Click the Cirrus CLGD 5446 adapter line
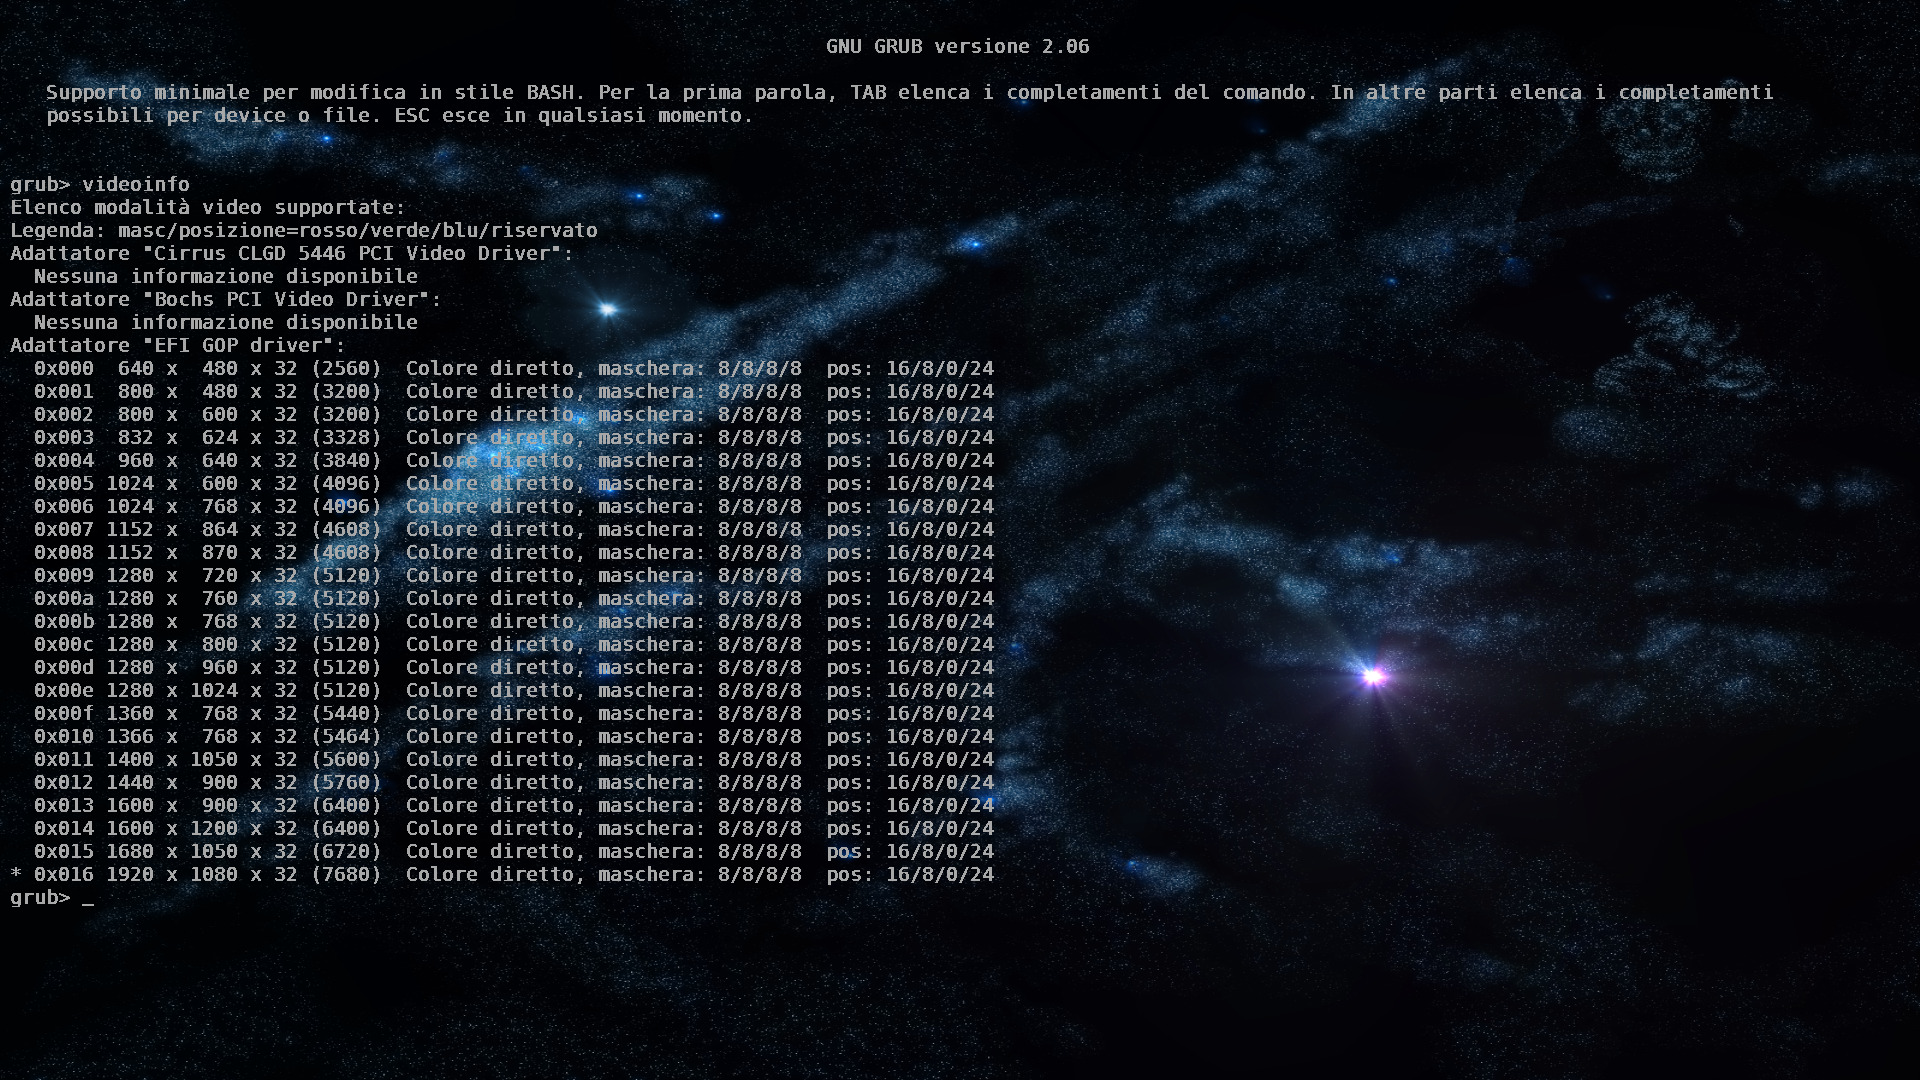1920x1080 pixels. pos(292,253)
